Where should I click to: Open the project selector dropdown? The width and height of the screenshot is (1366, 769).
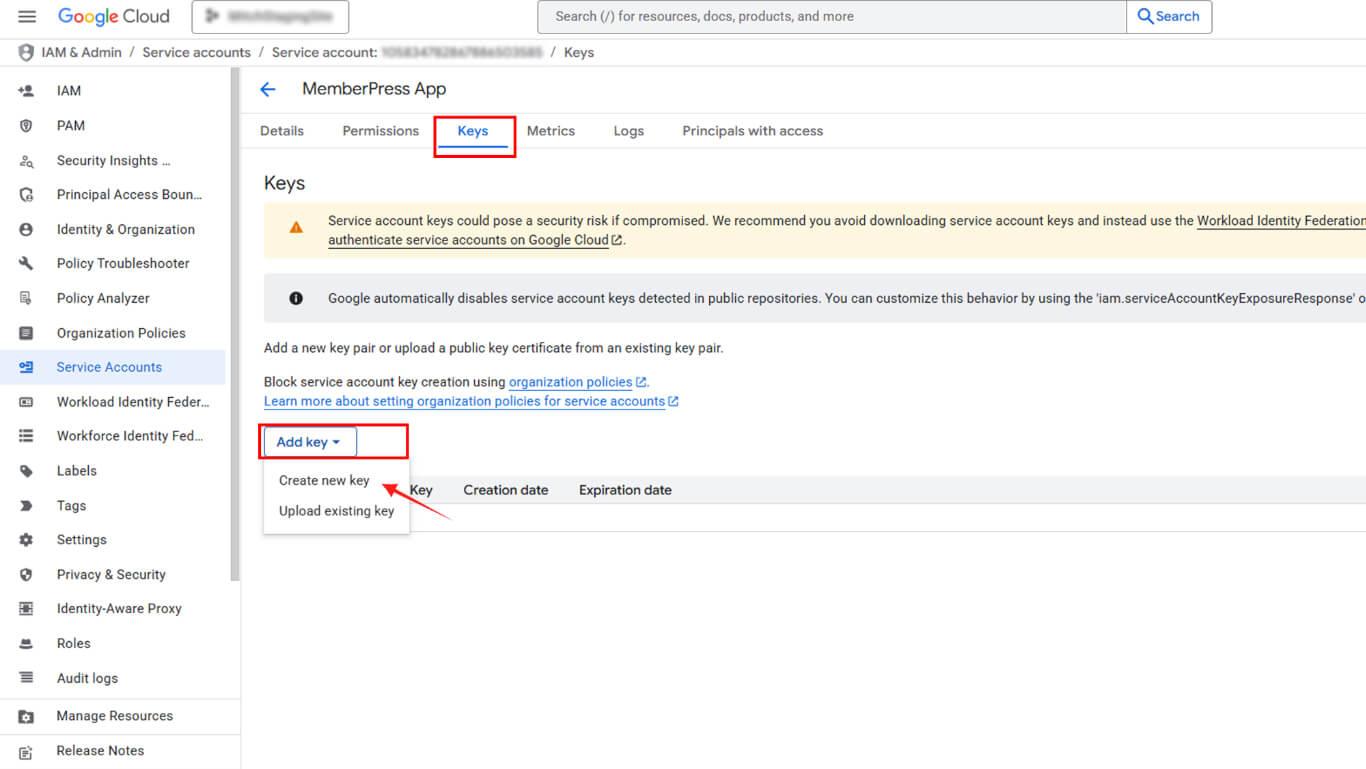(270, 17)
